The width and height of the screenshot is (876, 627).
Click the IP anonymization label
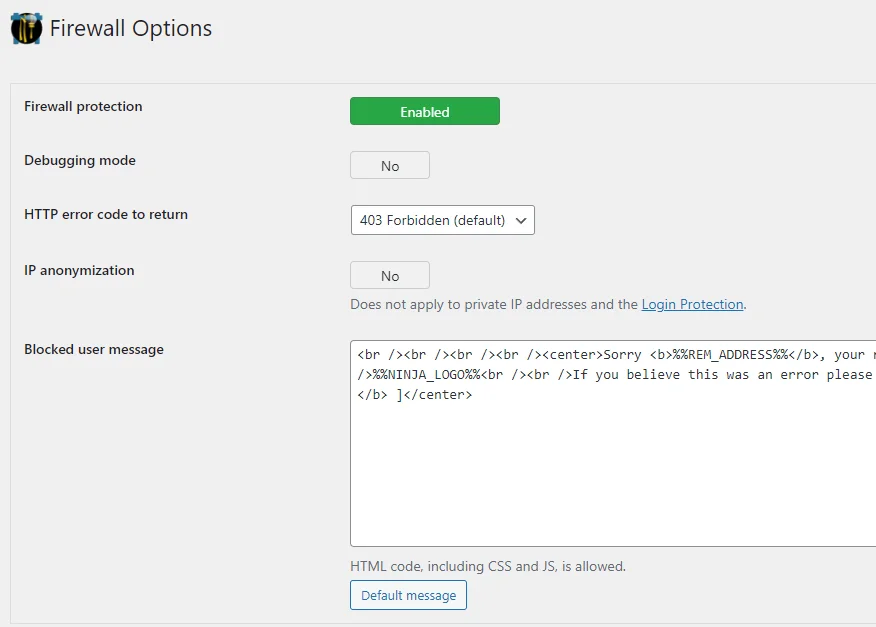tap(79, 270)
